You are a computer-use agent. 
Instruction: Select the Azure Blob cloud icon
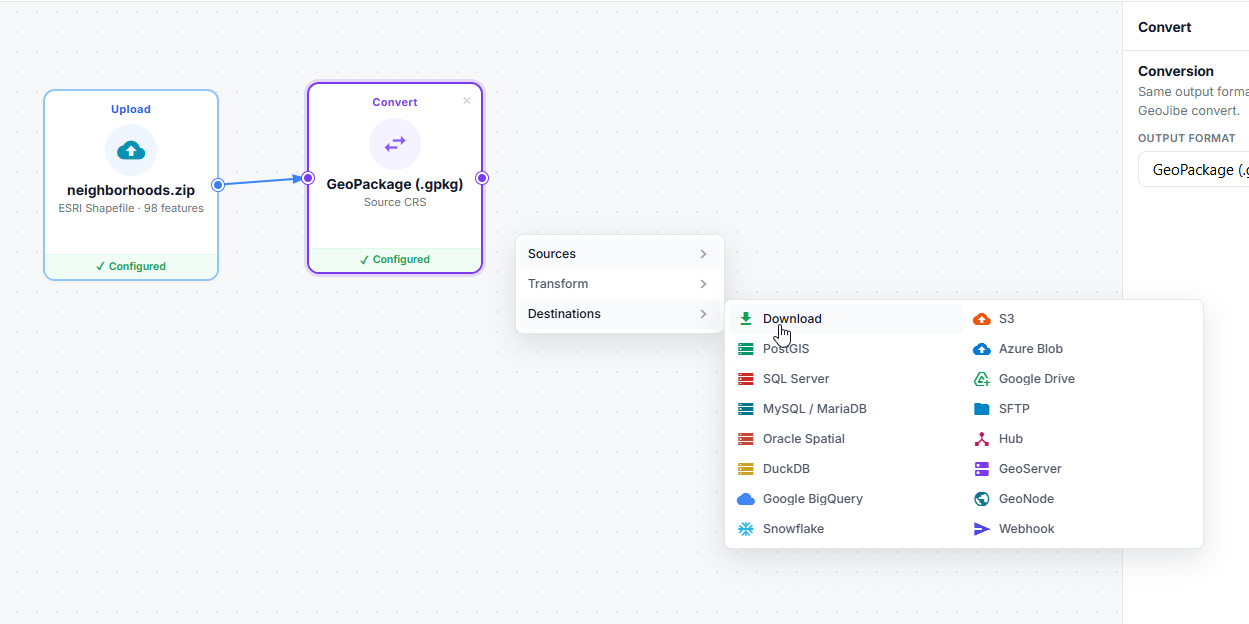[x=981, y=349]
